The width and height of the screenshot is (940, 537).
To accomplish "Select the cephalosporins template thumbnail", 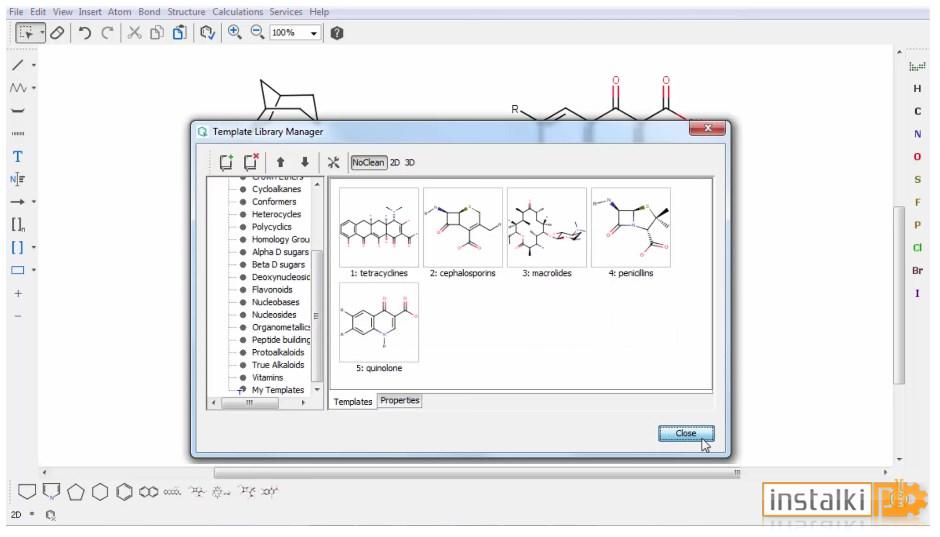I will pos(463,227).
